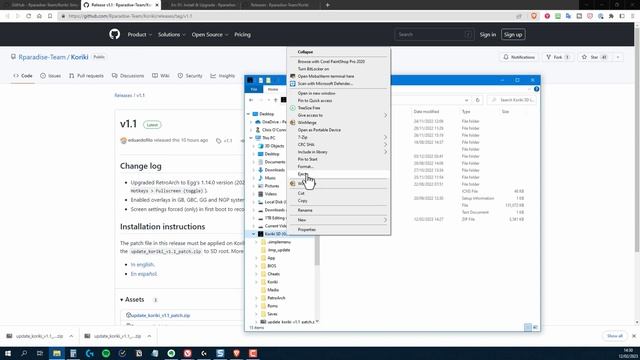Click Explorer search Koriki SD box
The width and height of the screenshot is (640, 360).
coord(513,100)
